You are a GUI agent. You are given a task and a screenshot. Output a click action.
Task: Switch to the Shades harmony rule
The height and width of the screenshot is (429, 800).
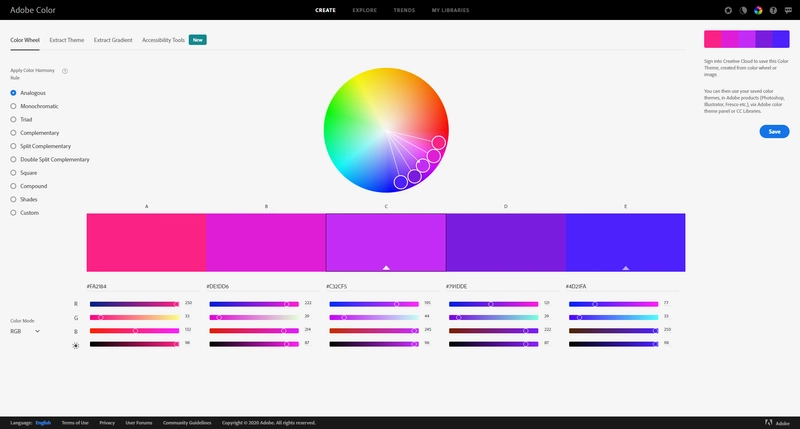pos(24,199)
